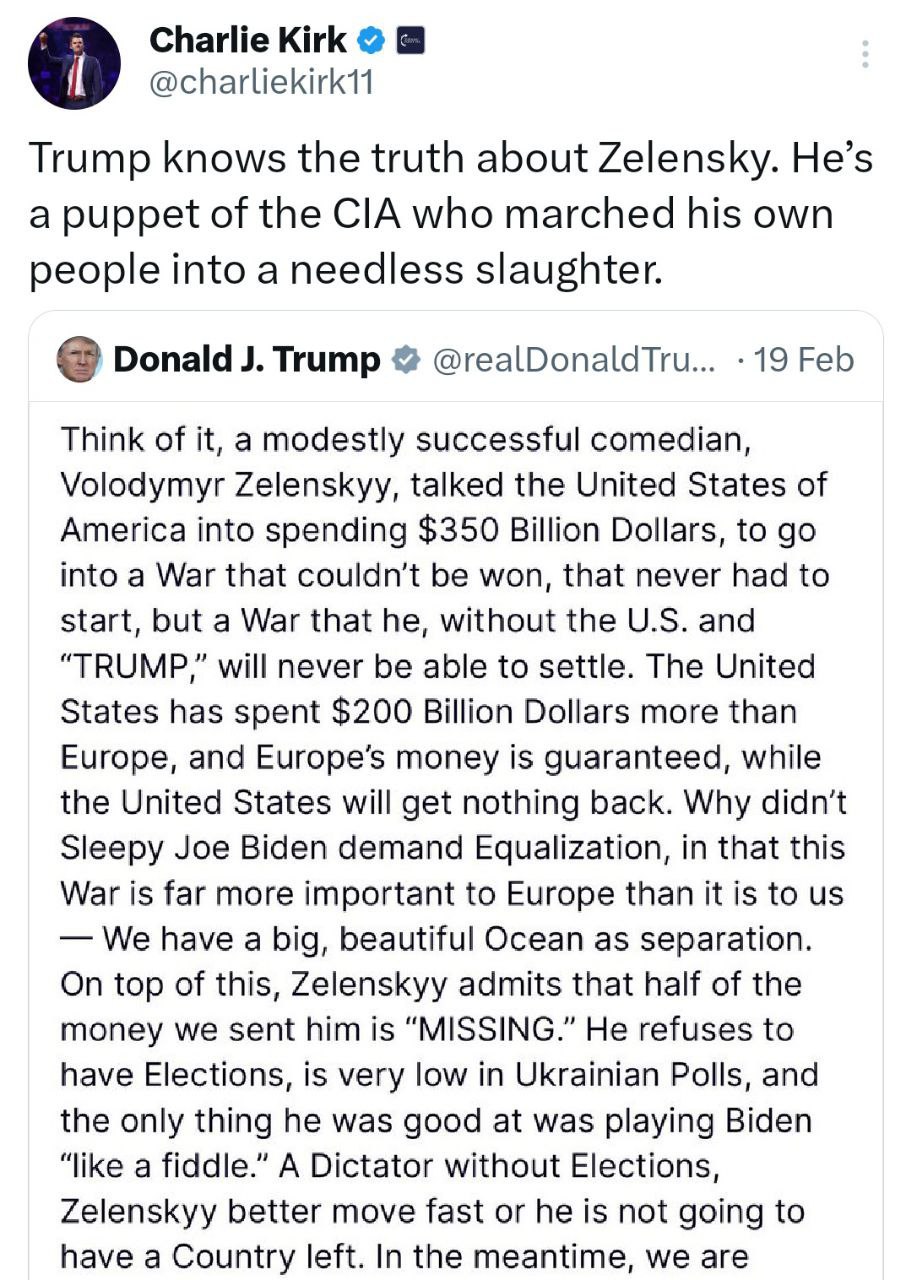The image size is (912, 1280).
Task: Click the "needless slaughter" line of the tweet
Action: (345, 270)
